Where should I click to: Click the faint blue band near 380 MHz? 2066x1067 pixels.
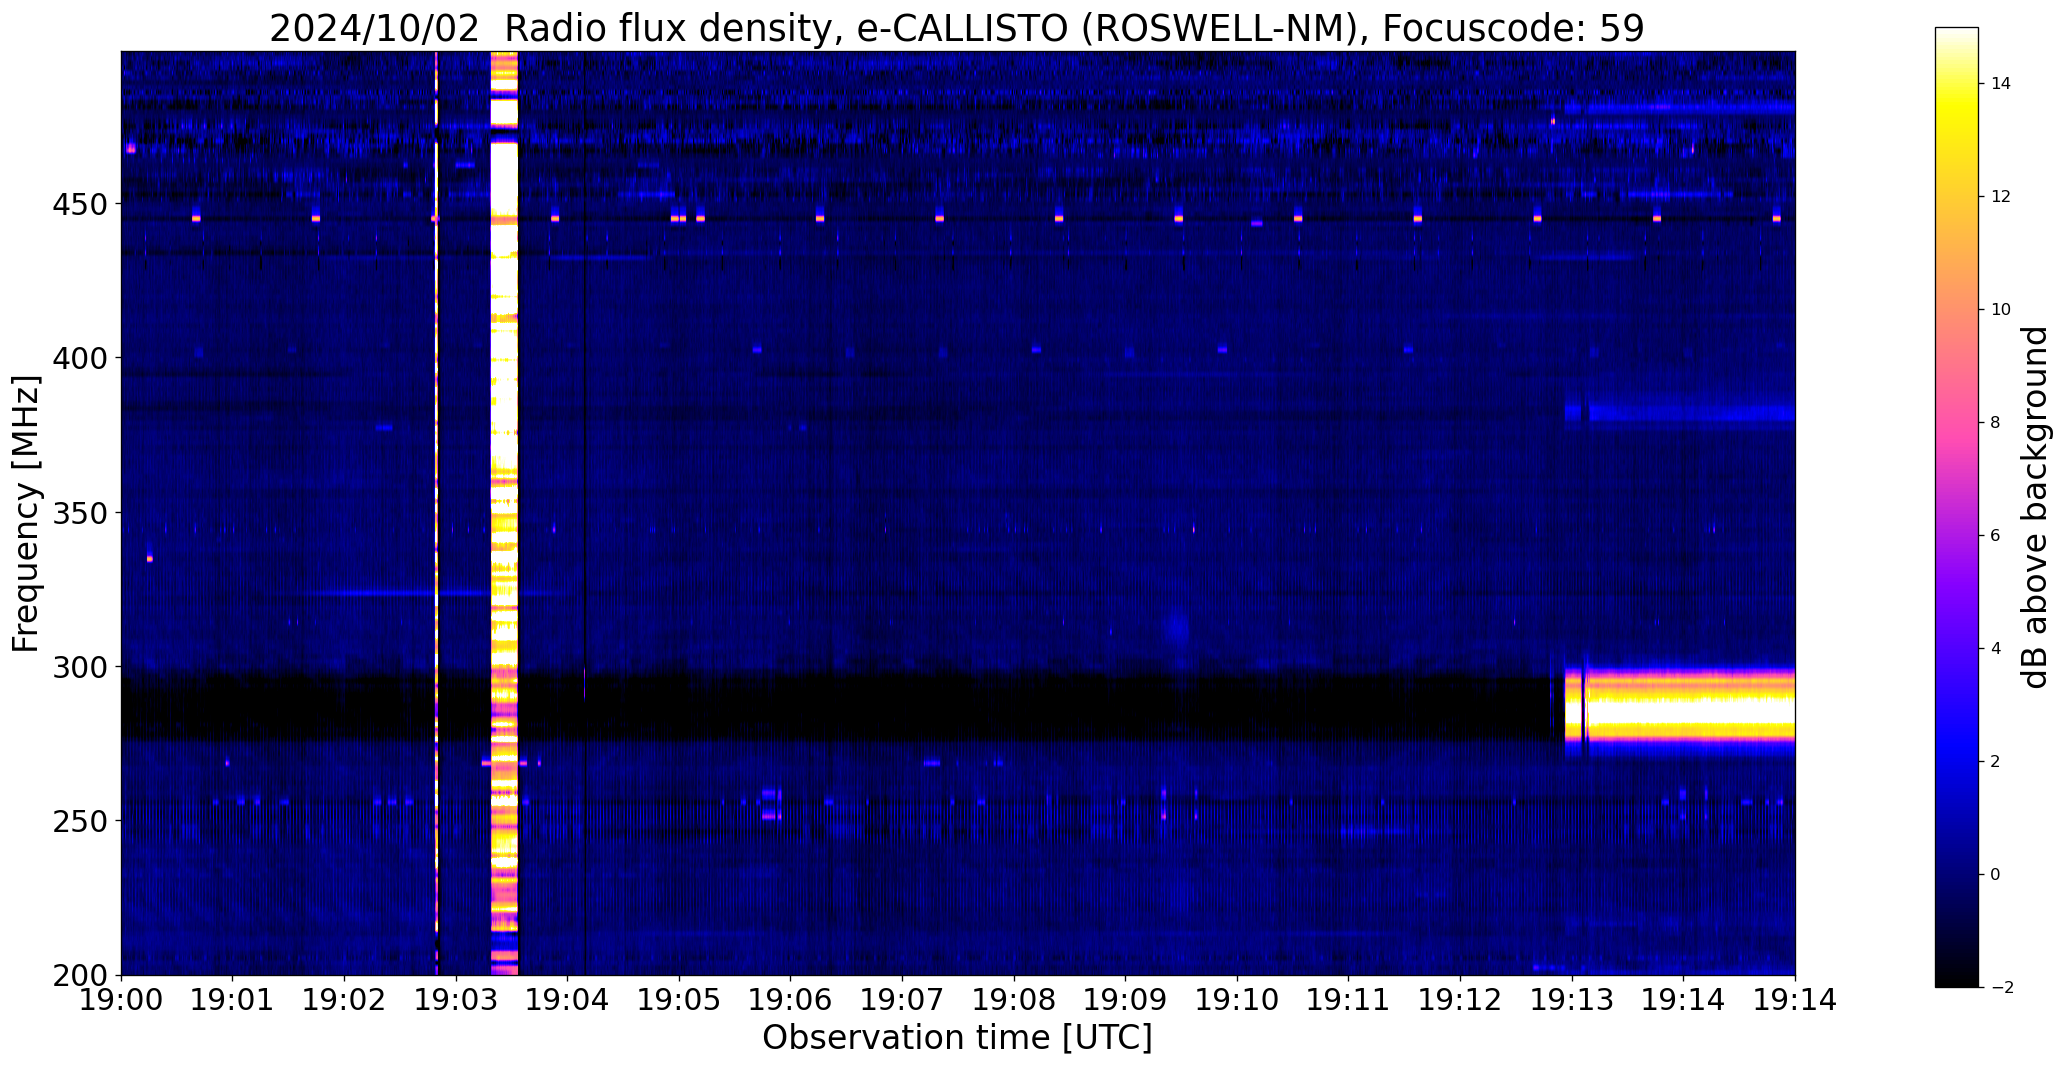point(1680,413)
